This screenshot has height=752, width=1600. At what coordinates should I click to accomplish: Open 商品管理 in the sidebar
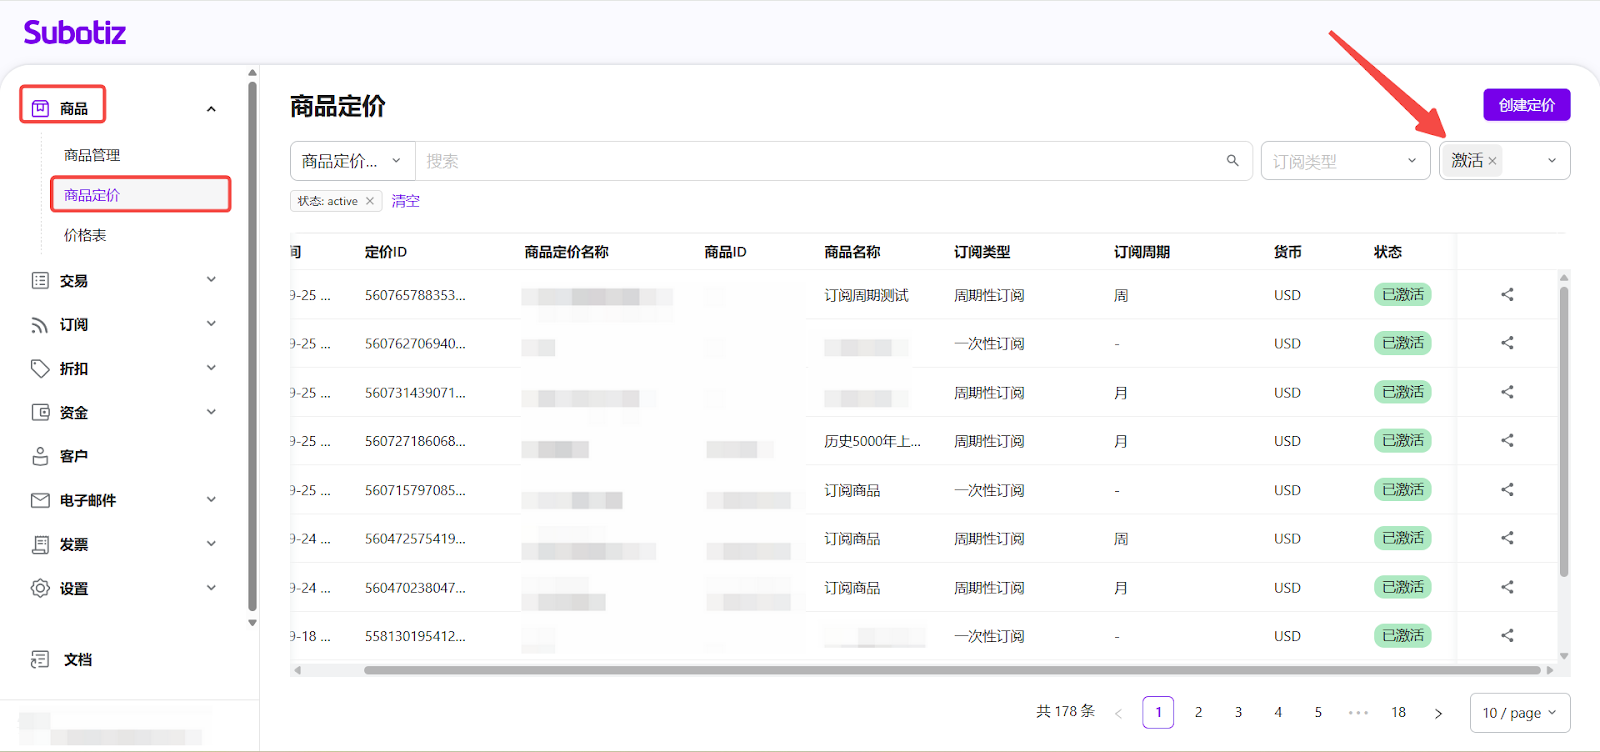click(92, 155)
